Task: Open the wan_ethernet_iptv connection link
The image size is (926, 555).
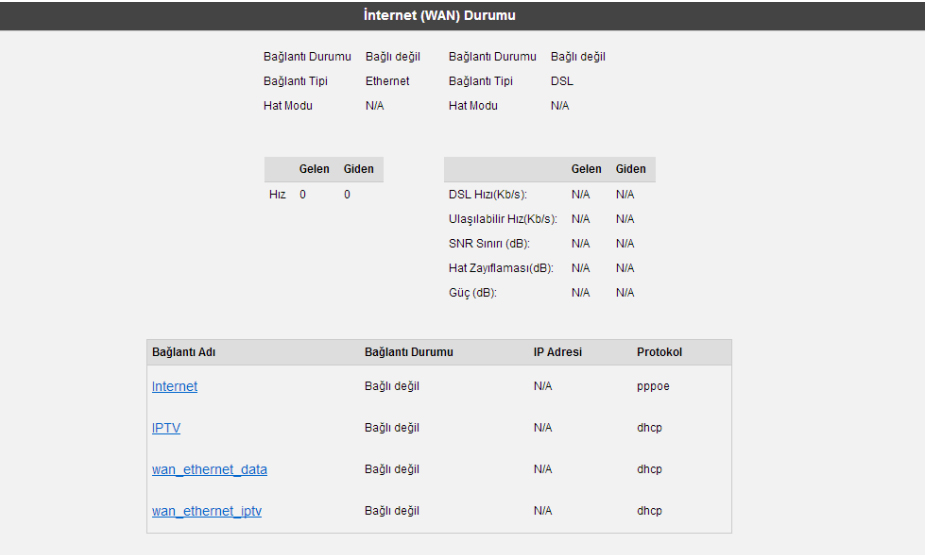Action: [206, 511]
